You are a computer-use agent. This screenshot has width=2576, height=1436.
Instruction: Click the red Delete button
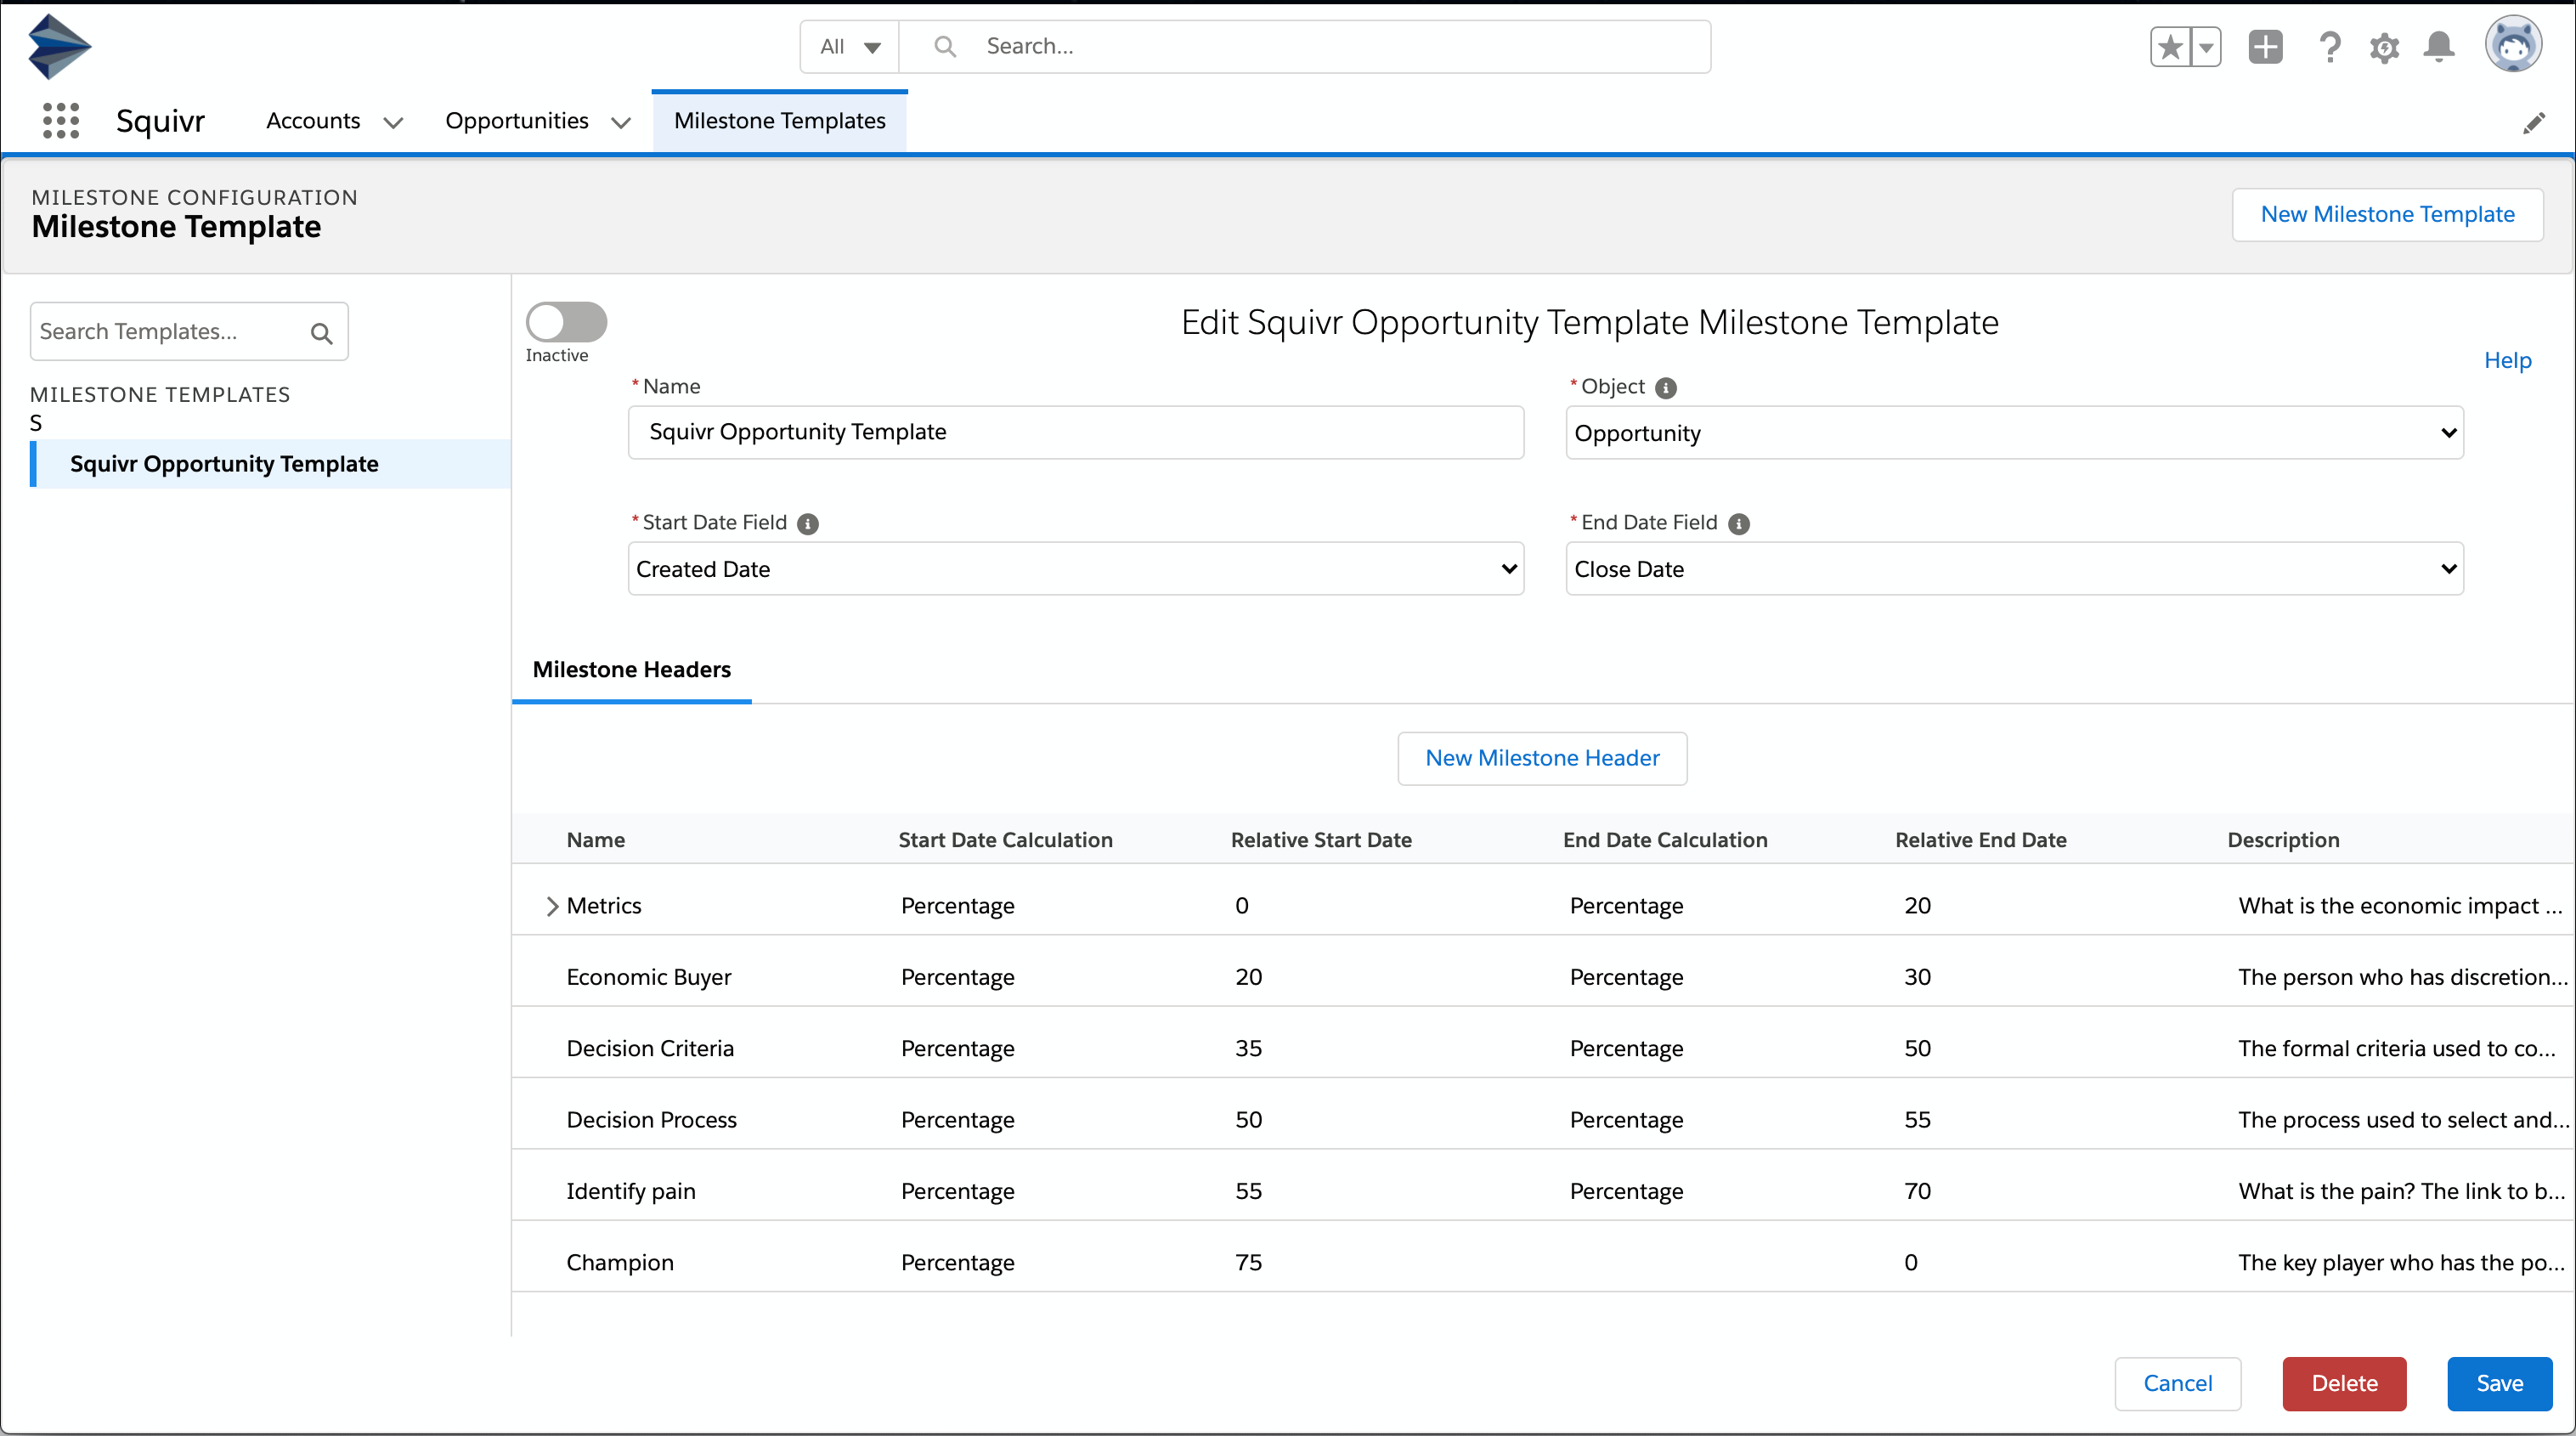tap(2344, 1383)
